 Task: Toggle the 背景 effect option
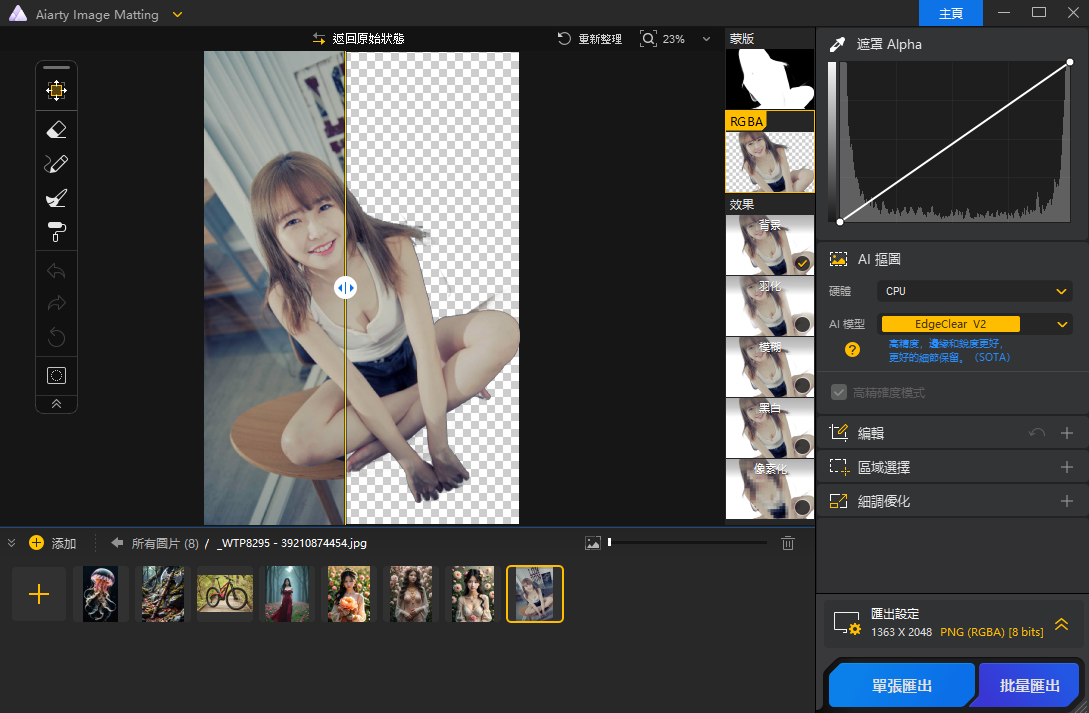click(x=801, y=263)
